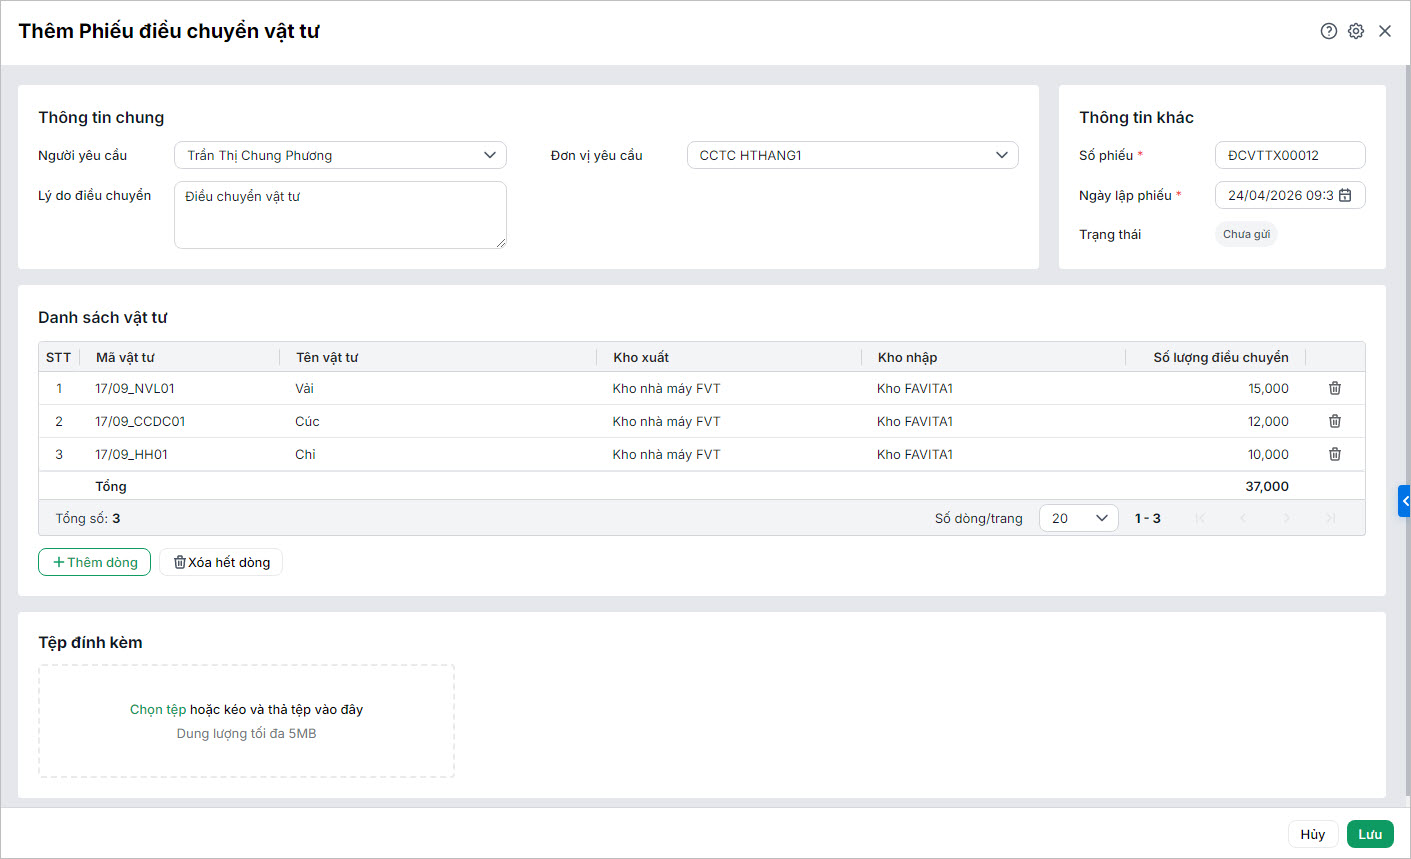Click the 15,000 quantity cell
The width and height of the screenshot is (1411, 859).
[1267, 388]
